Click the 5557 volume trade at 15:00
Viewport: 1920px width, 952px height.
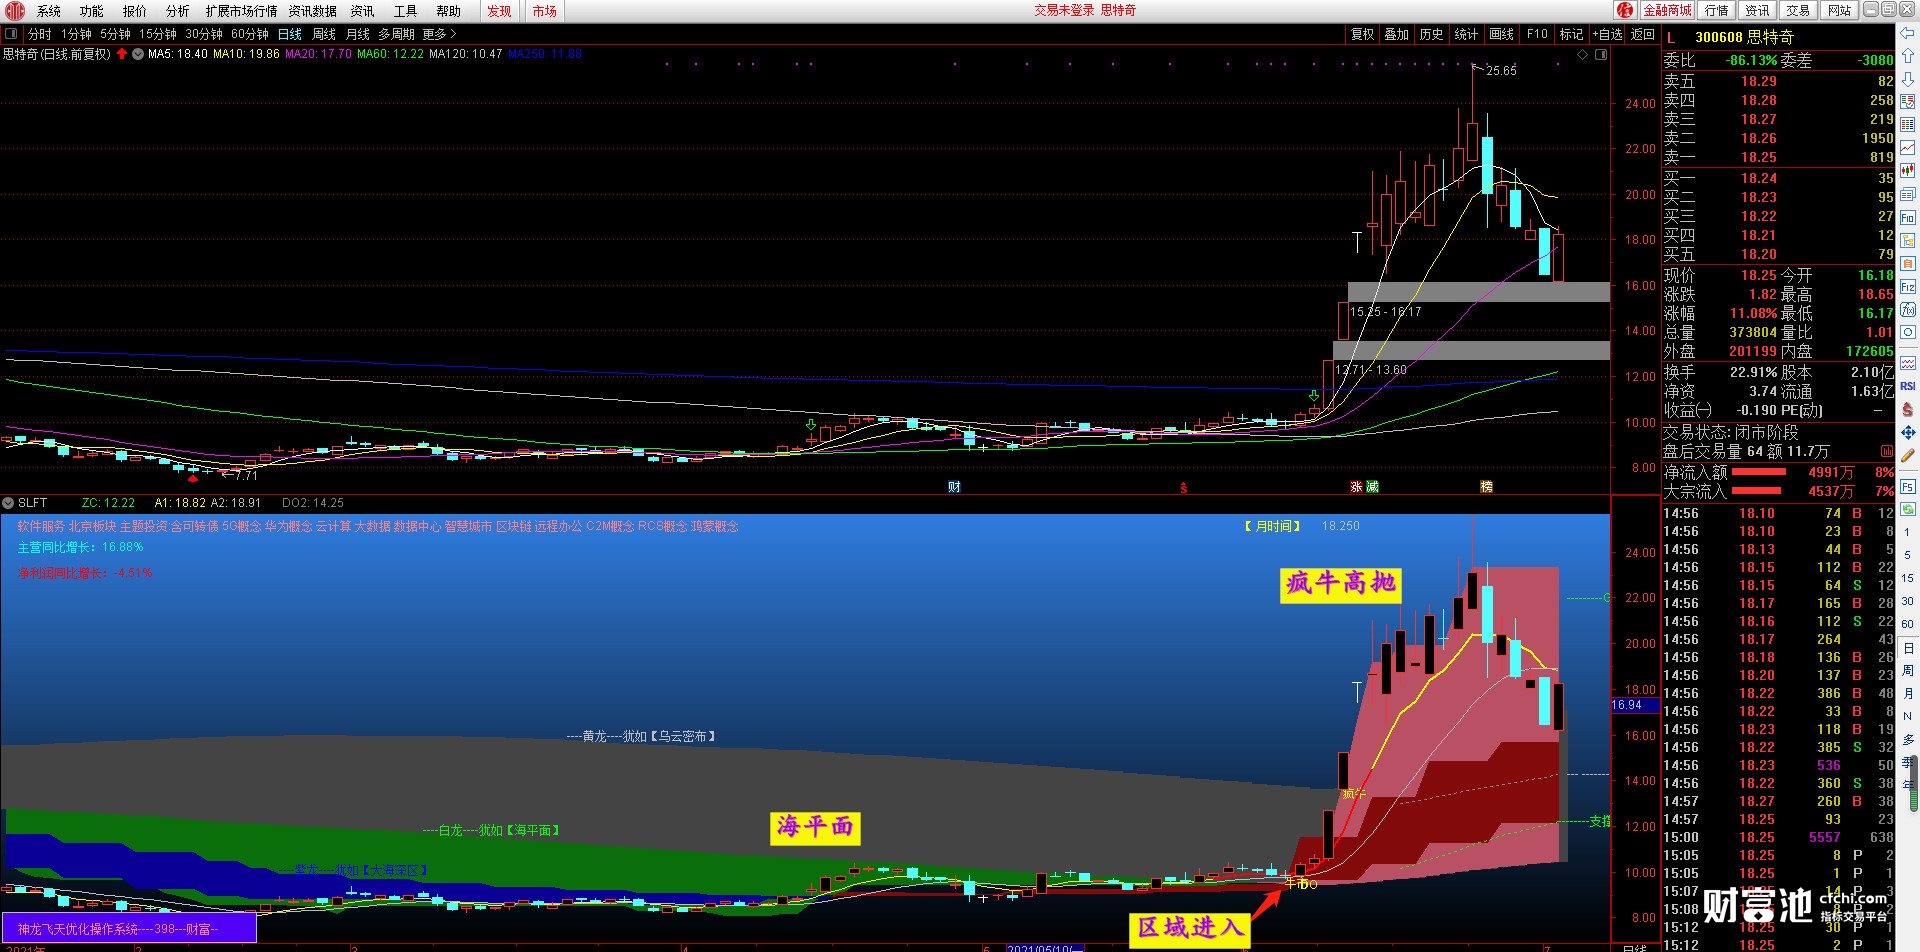[x=1824, y=837]
